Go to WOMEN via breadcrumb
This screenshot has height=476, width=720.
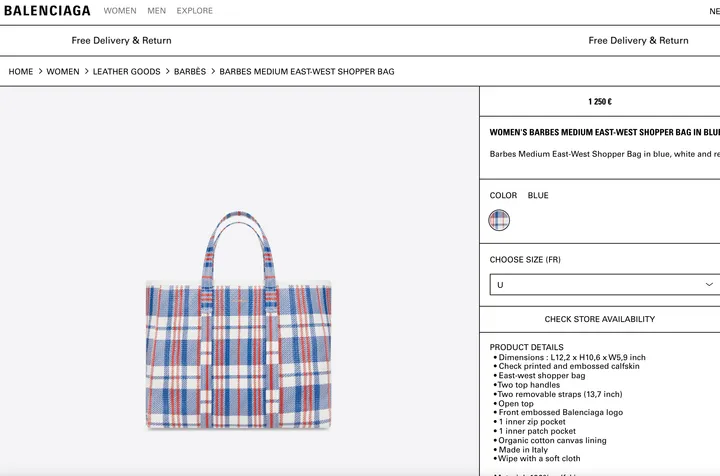tap(63, 72)
